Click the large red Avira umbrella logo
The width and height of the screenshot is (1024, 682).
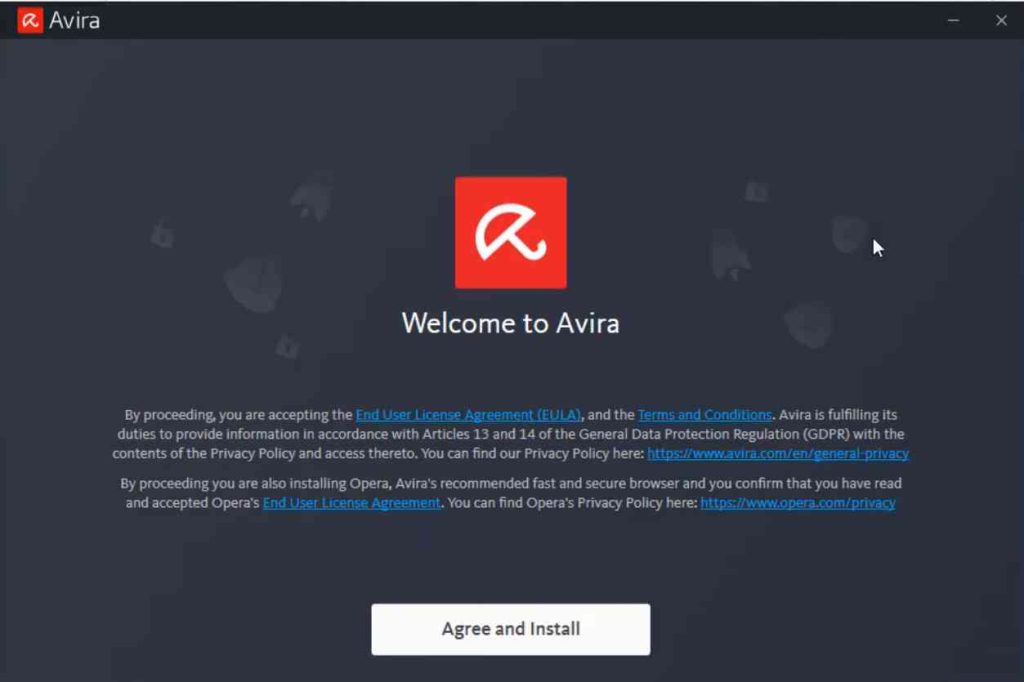511,233
